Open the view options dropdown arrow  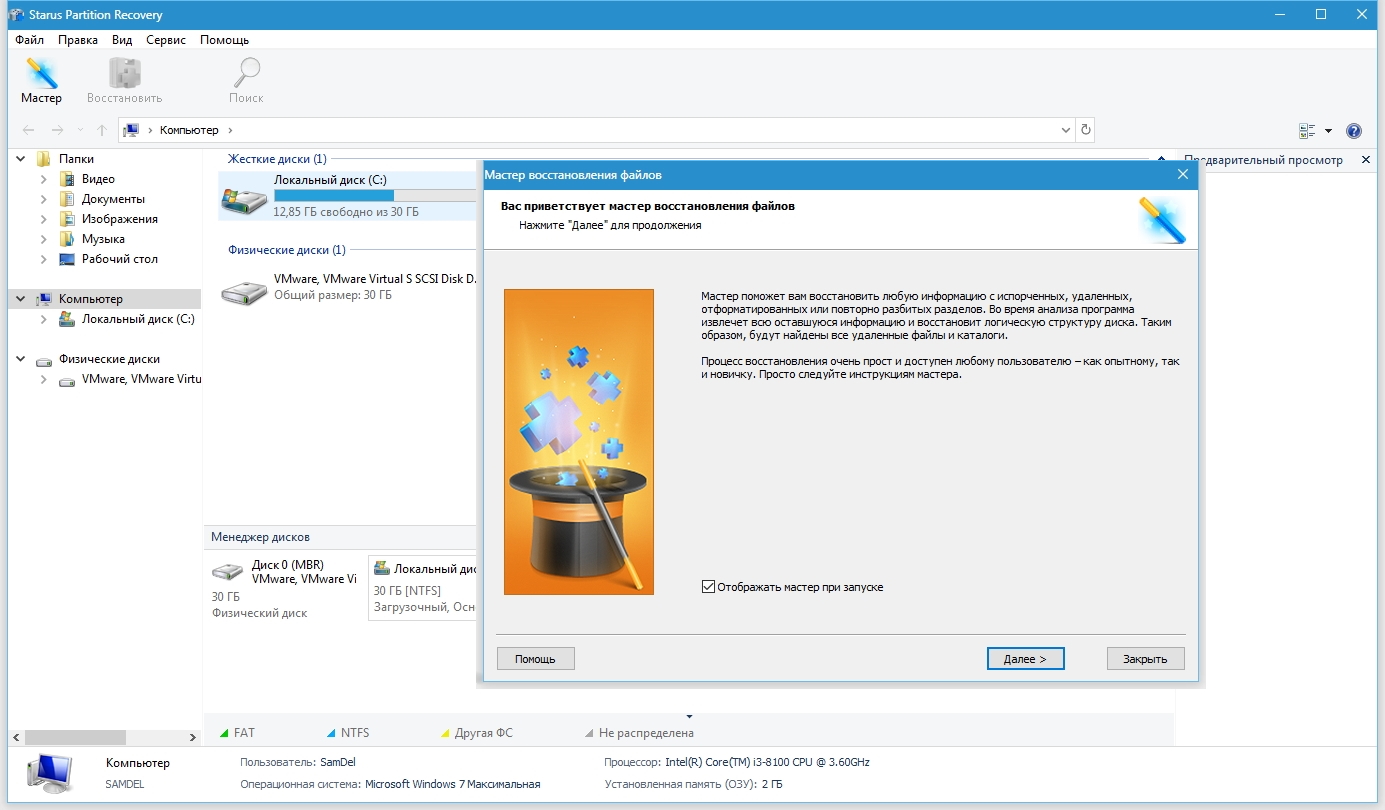coord(1328,131)
